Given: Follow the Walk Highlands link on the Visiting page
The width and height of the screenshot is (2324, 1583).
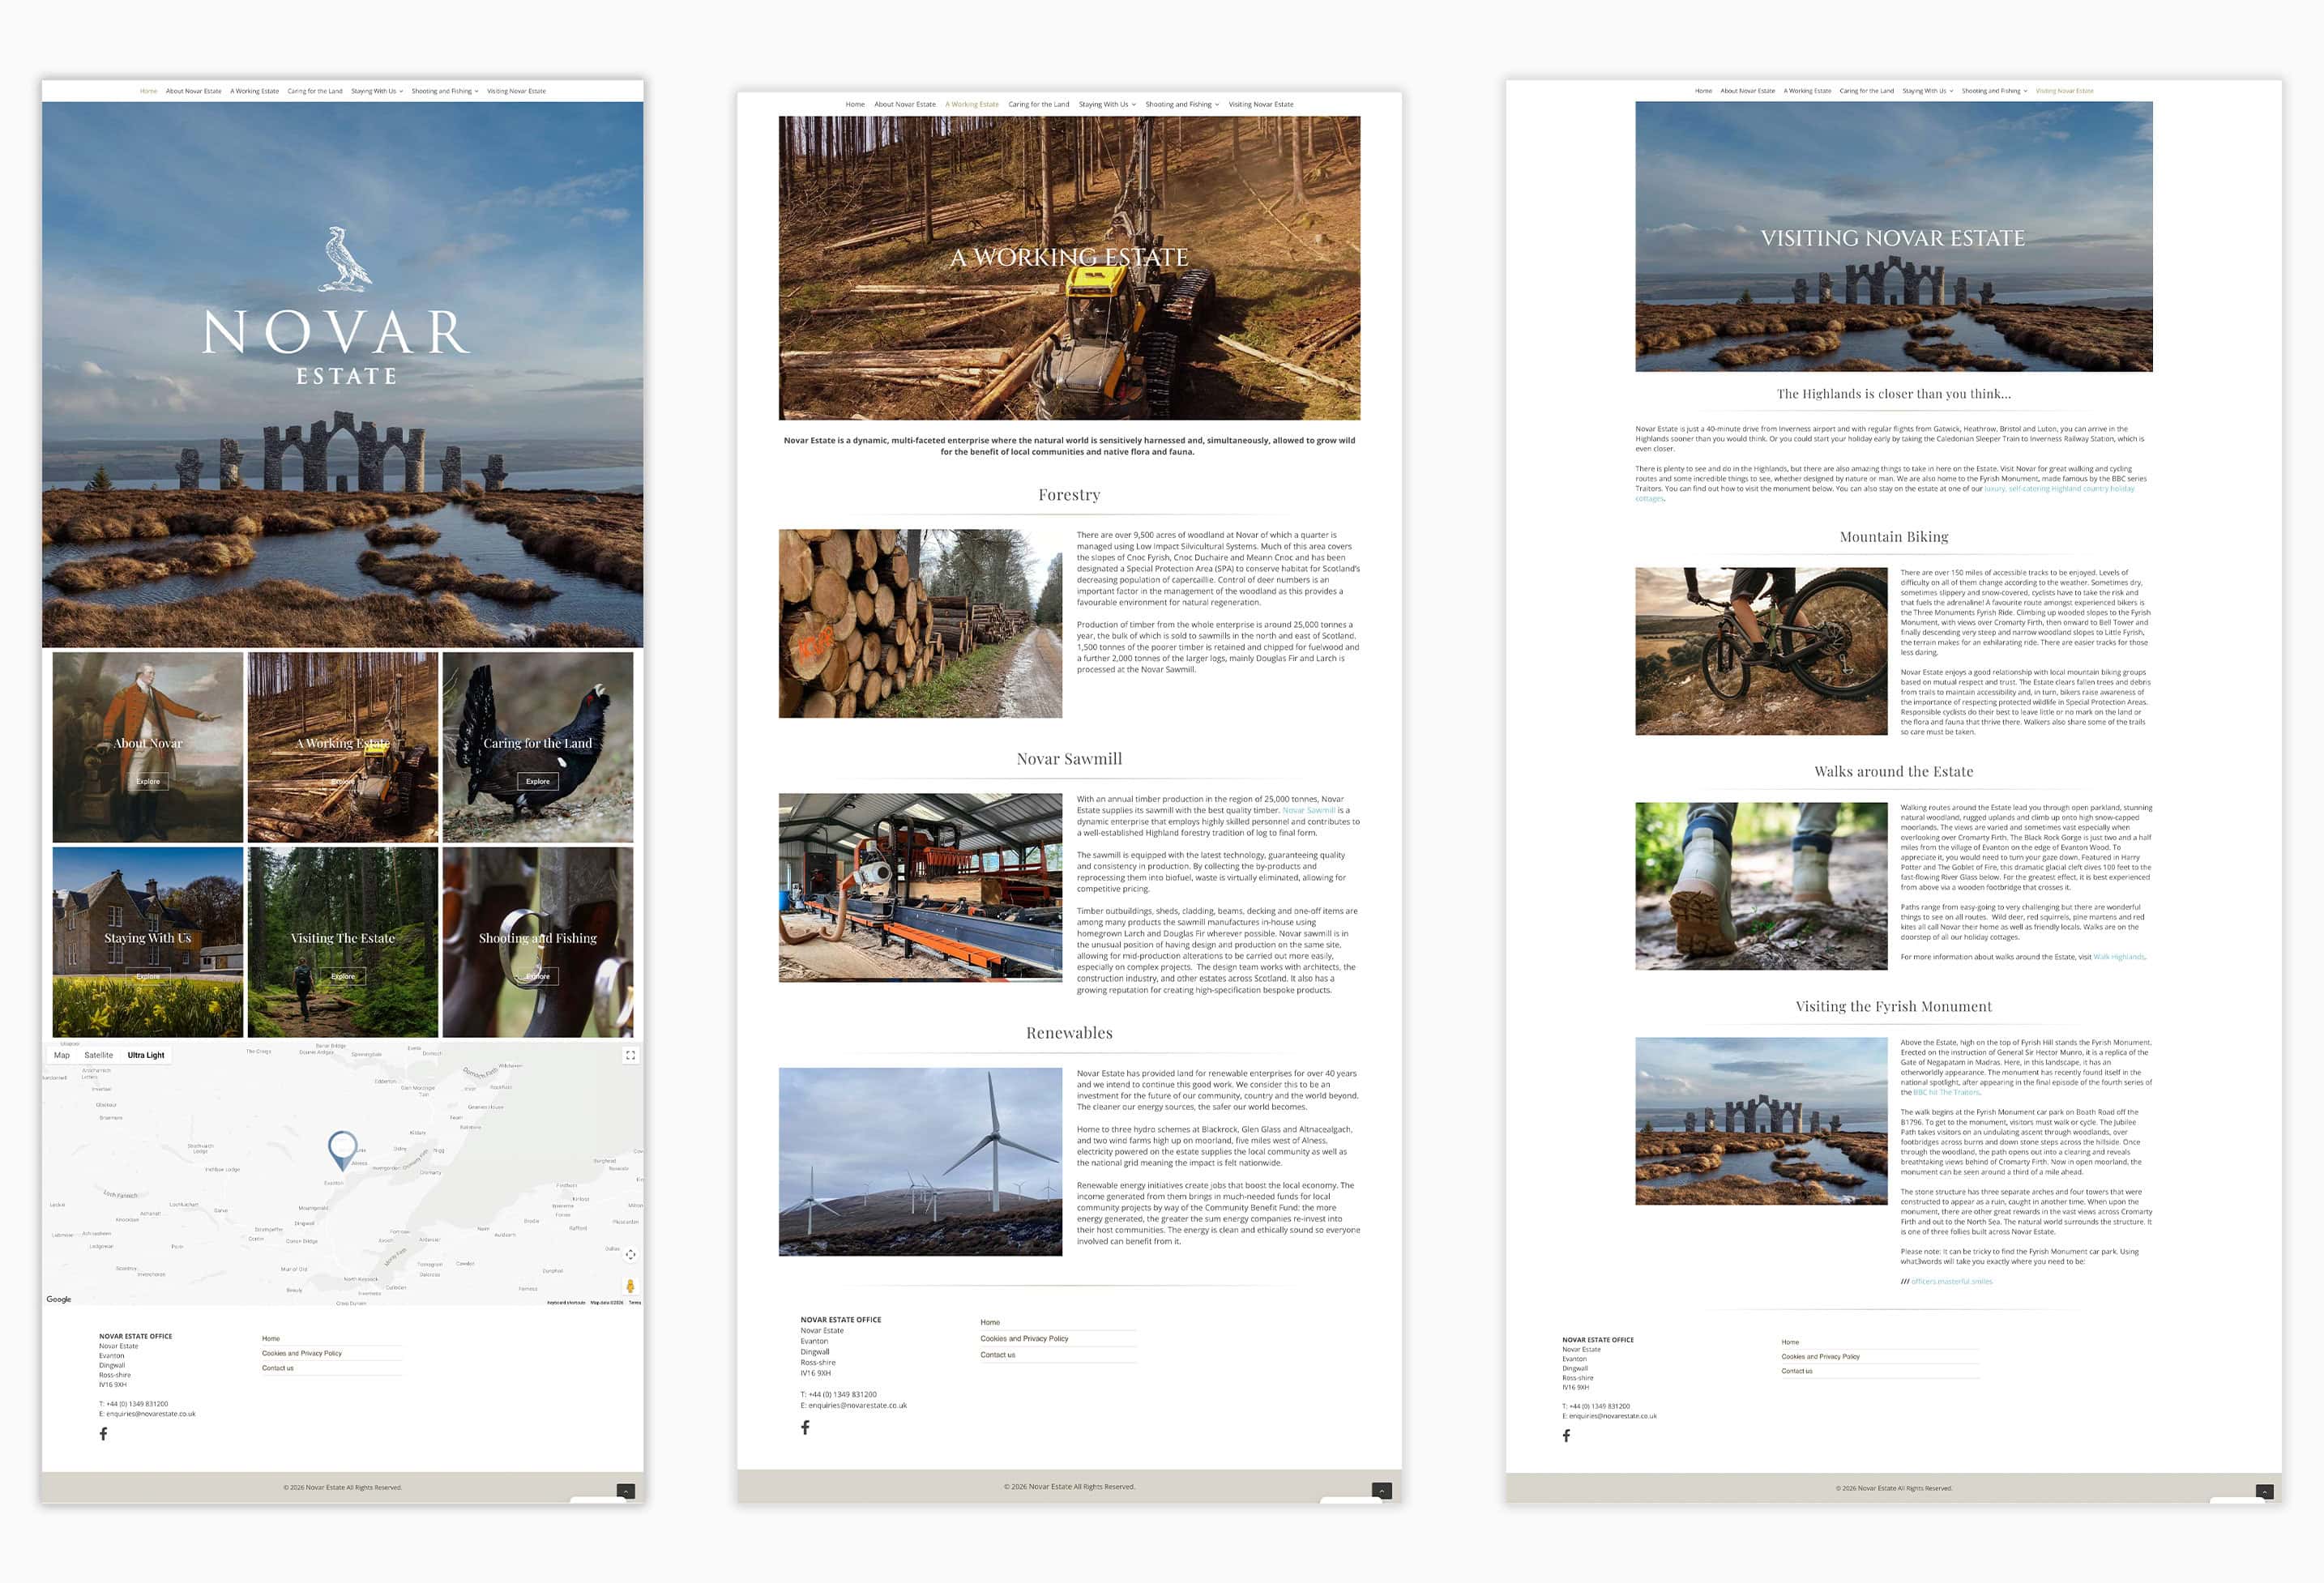Looking at the screenshot, I should point(2118,957).
